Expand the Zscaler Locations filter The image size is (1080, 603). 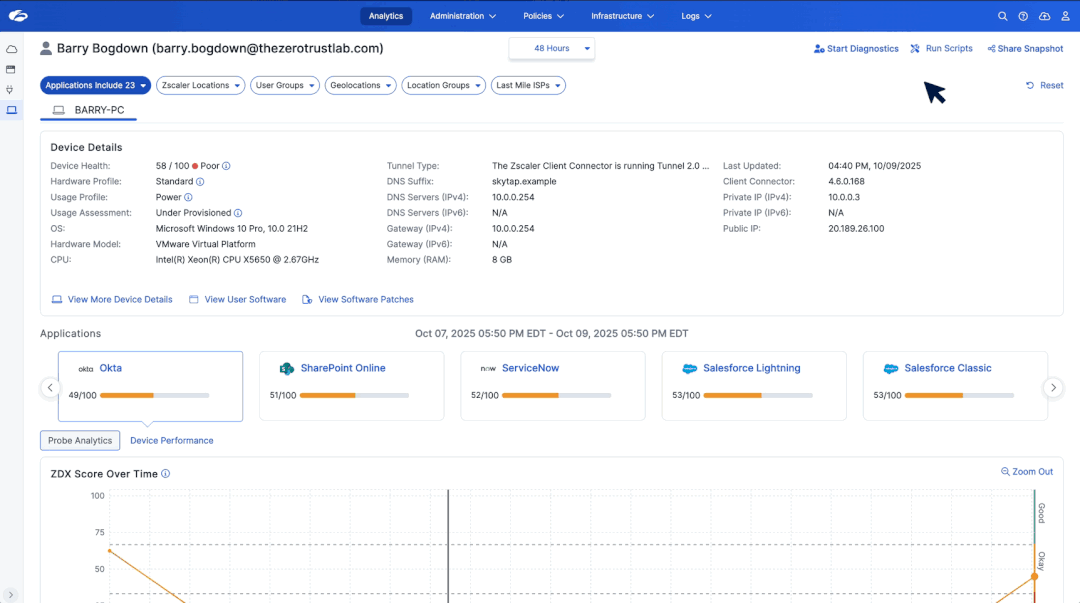[x=201, y=86]
